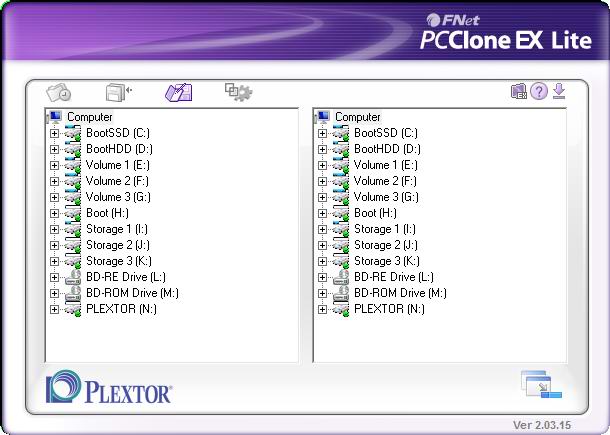
Task: Click the purple question mark help icon
Action: click(539, 92)
